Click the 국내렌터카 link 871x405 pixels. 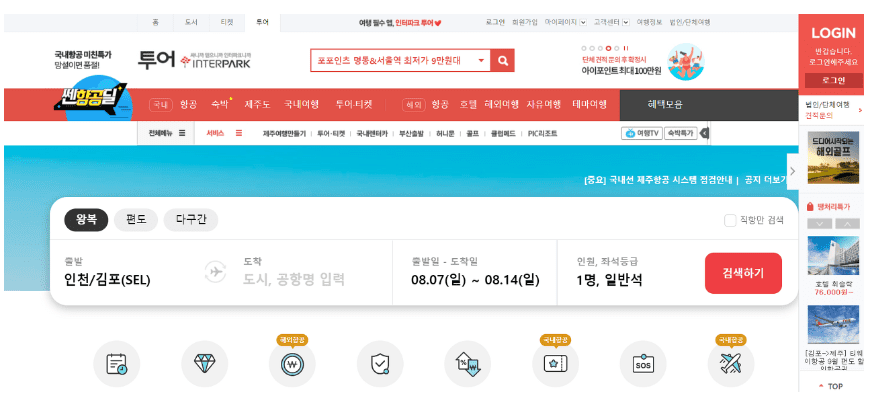click(x=372, y=134)
